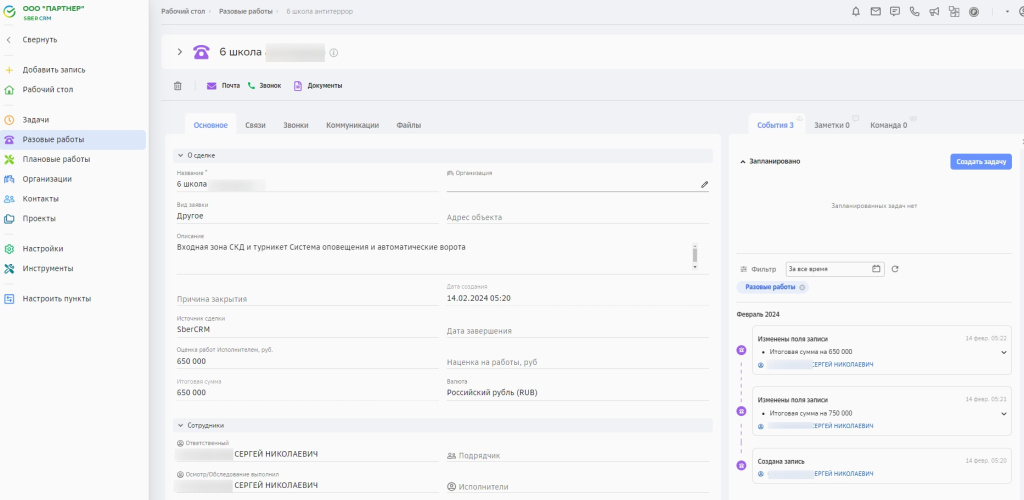Click the megaphone announcements icon
This screenshot has height=500, width=1024.
(x=934, y=12)
